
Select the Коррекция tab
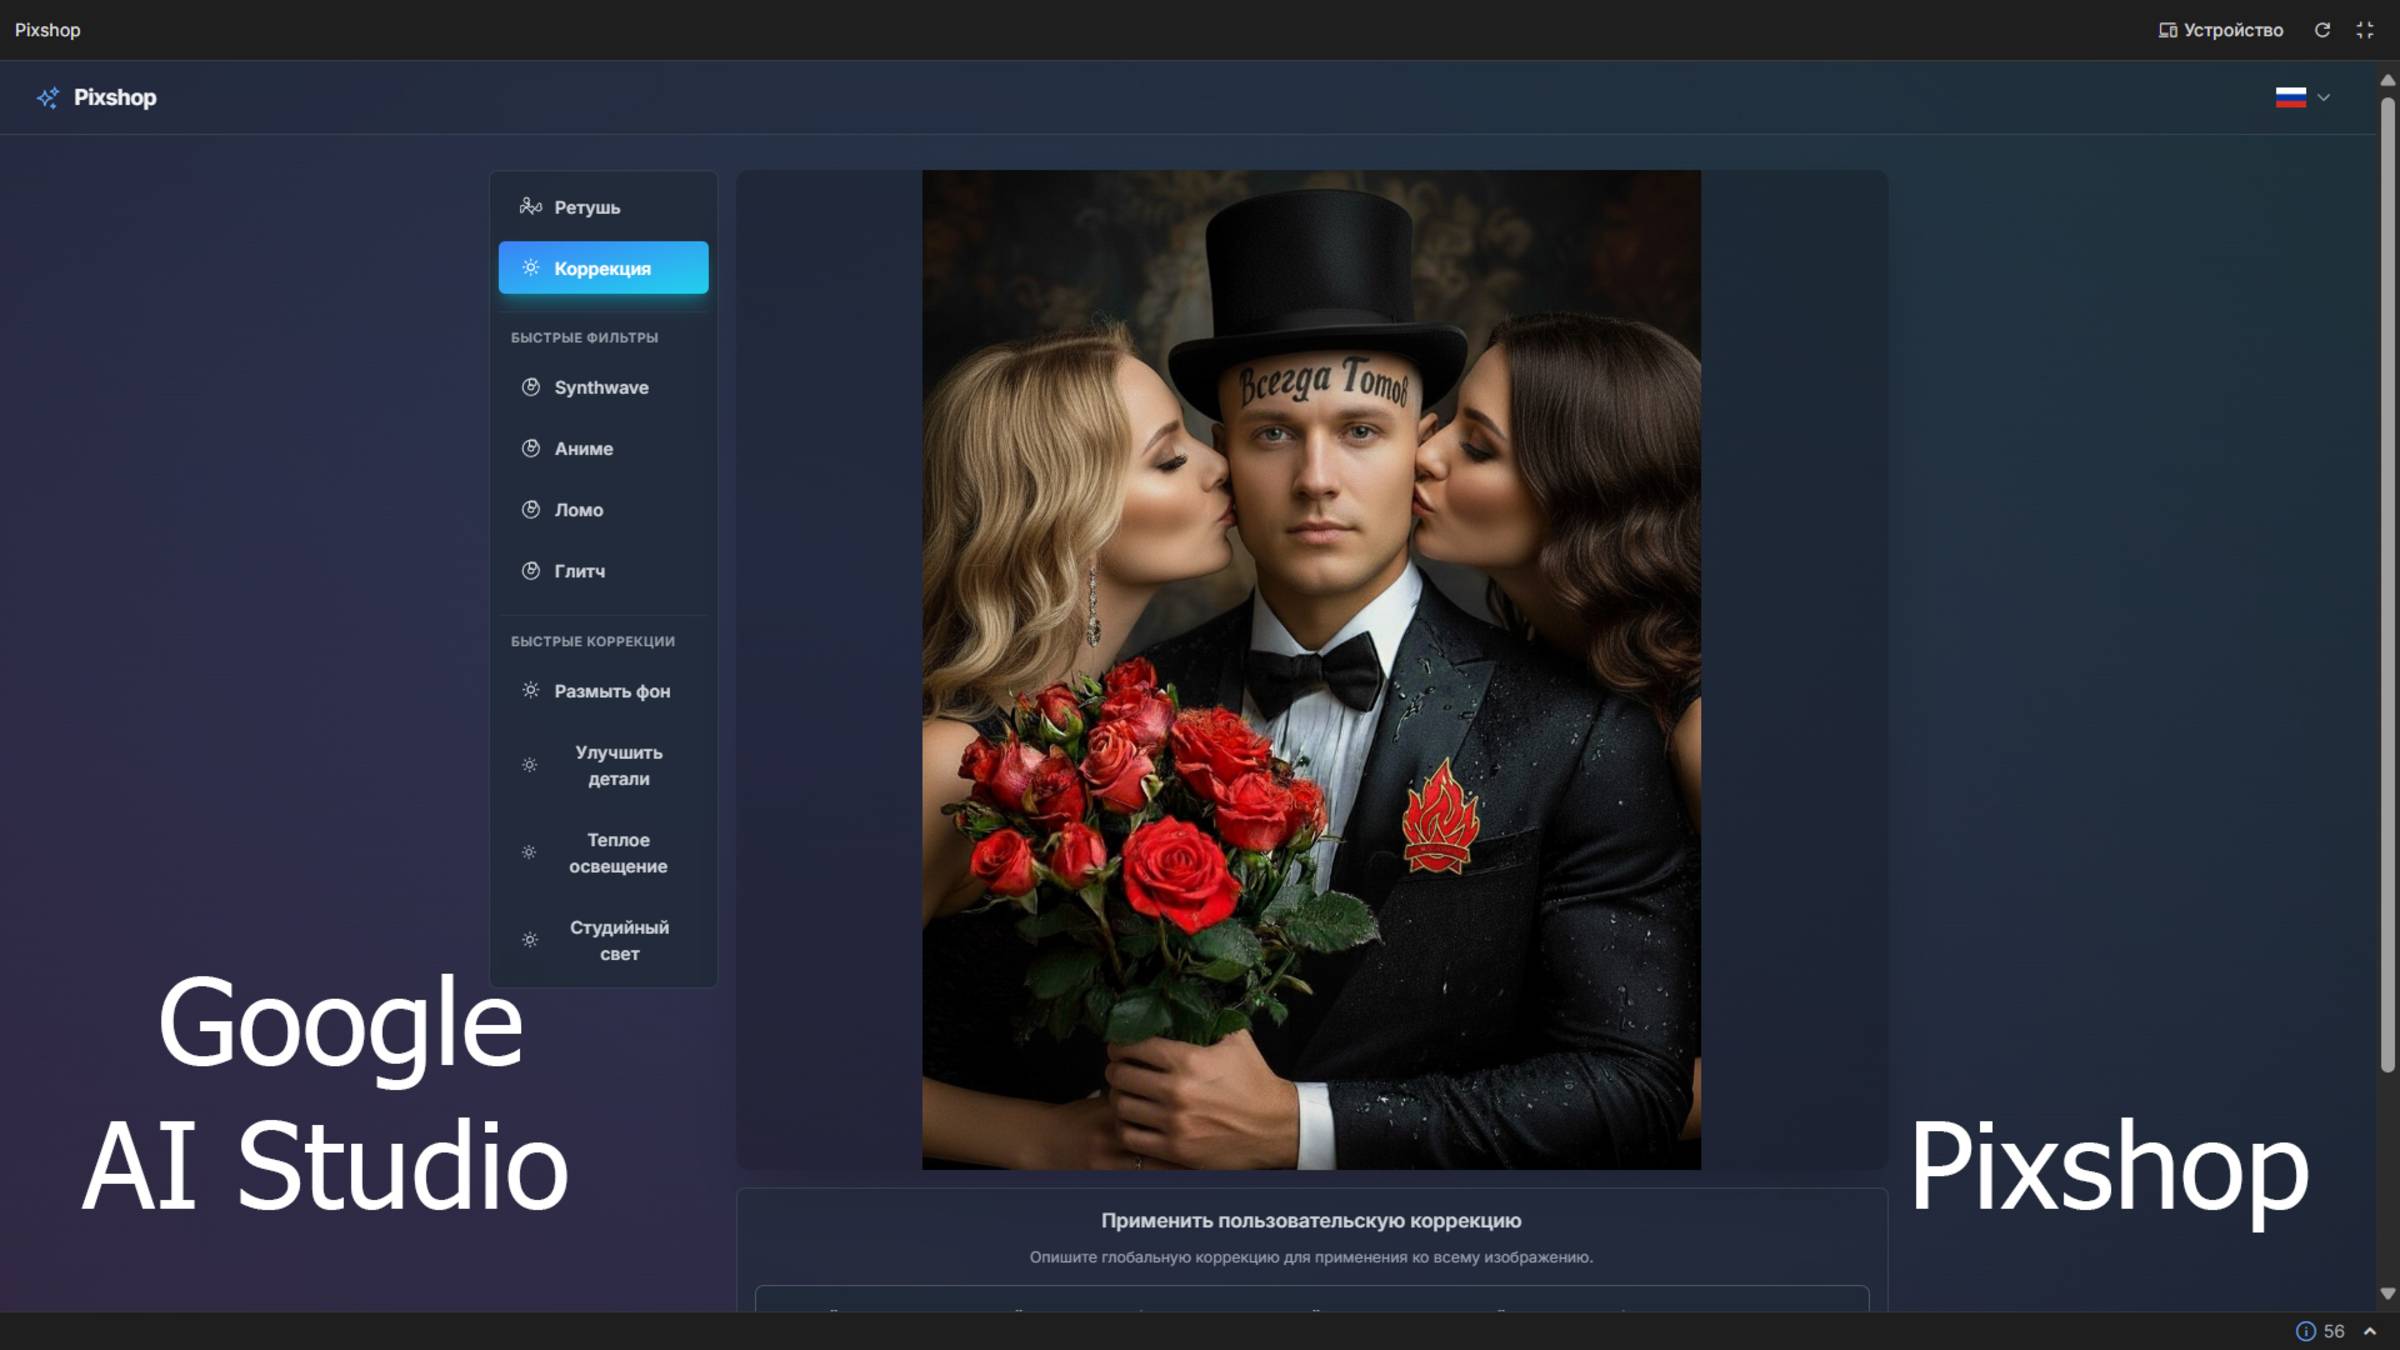603,268
